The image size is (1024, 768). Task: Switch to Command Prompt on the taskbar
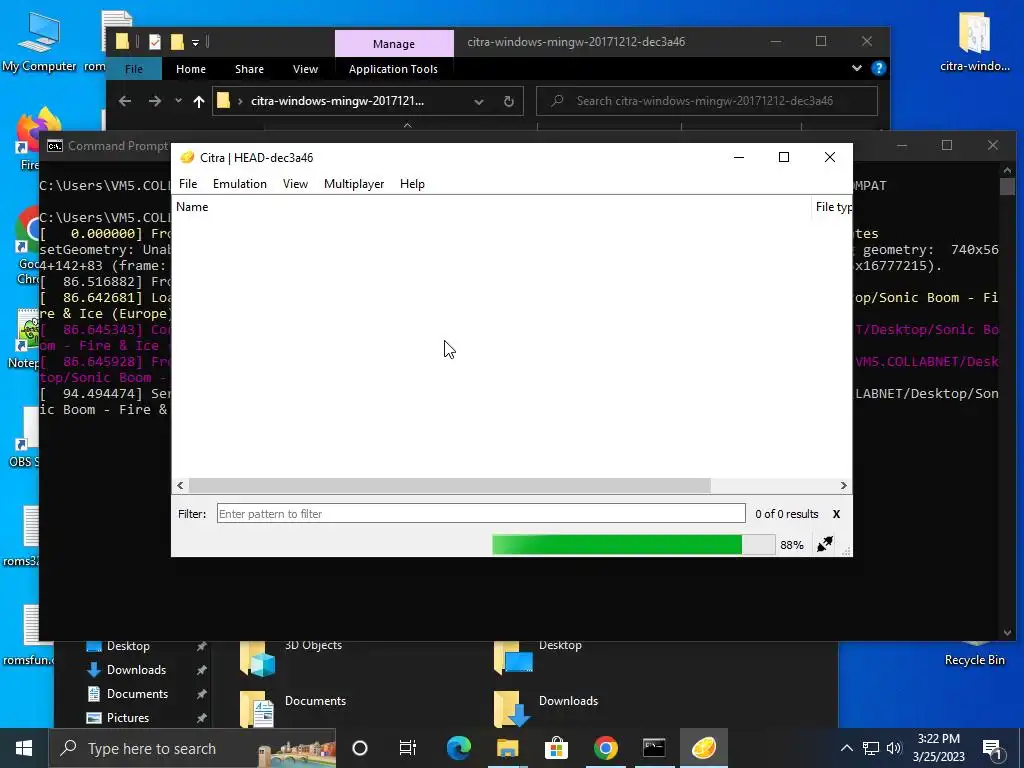[x=654, y=748]
